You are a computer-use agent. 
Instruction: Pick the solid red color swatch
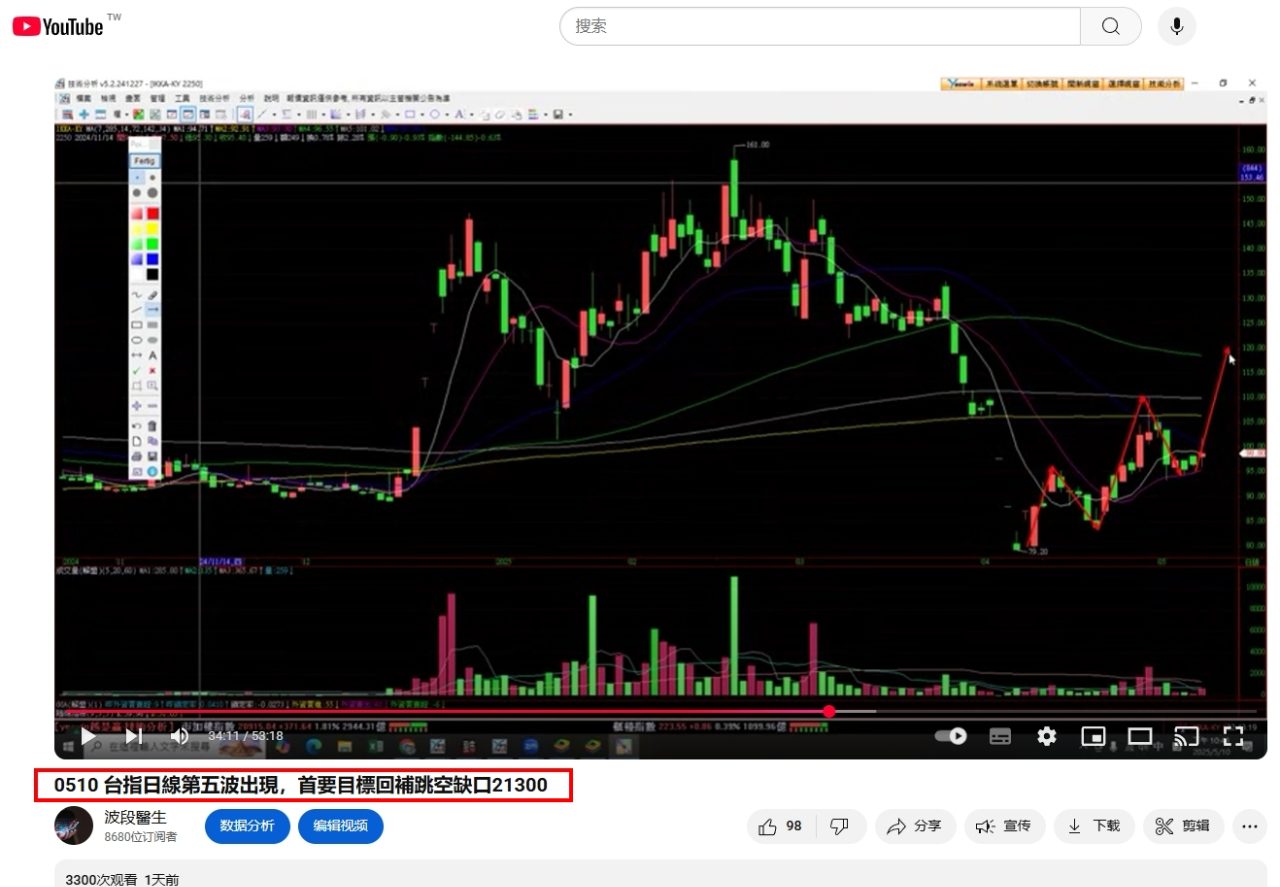pos(152,213)
